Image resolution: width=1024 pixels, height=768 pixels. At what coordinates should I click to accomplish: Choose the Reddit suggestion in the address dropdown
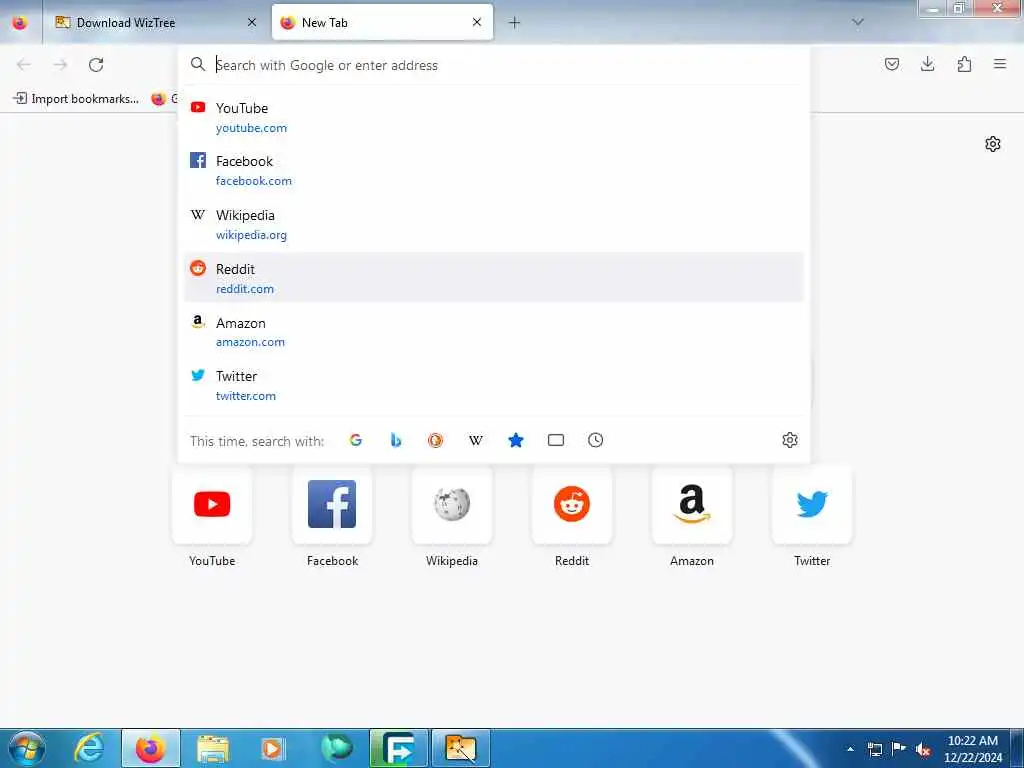coord(493,278)
